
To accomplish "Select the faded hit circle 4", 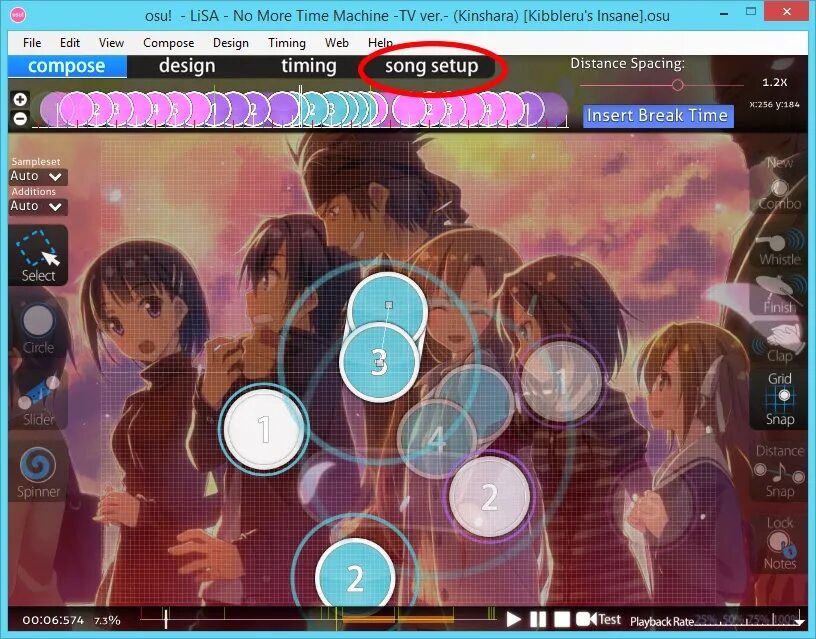I will [x=437, y=439].
